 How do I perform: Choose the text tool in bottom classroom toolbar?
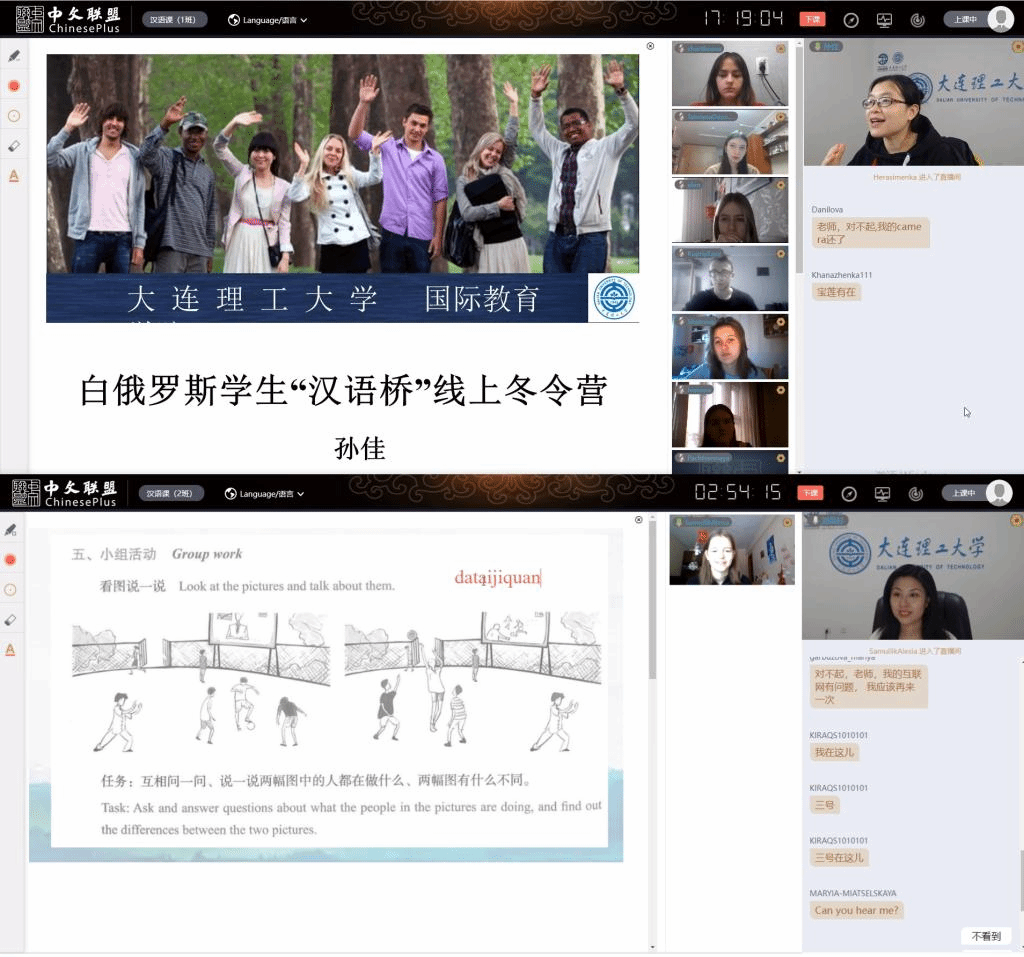(11, 650)
